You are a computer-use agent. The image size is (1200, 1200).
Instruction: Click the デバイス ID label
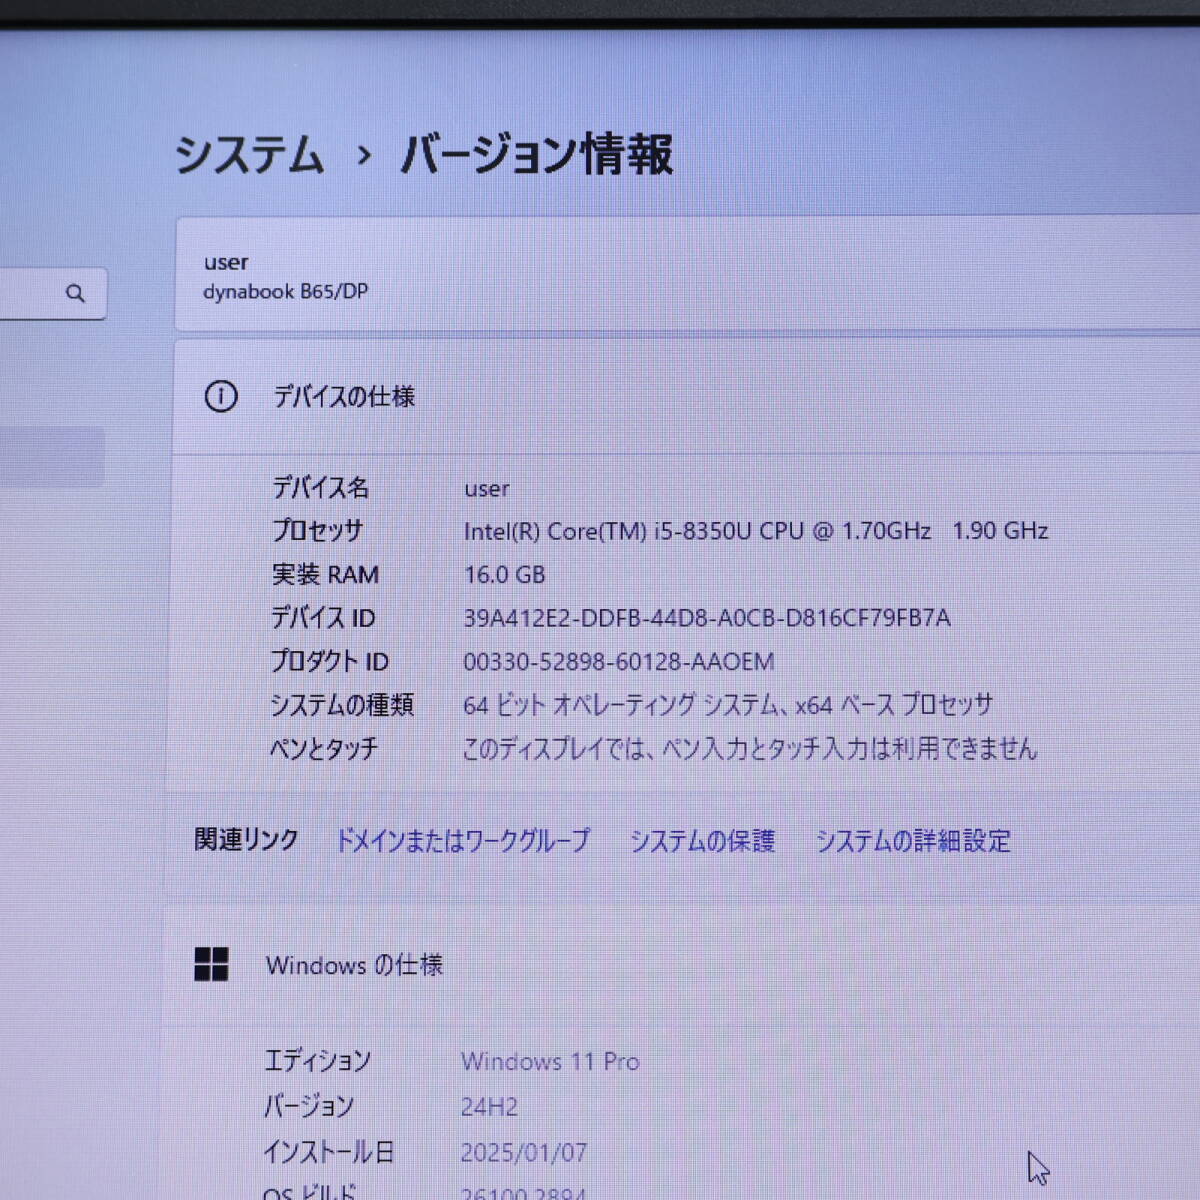[324, 618]
